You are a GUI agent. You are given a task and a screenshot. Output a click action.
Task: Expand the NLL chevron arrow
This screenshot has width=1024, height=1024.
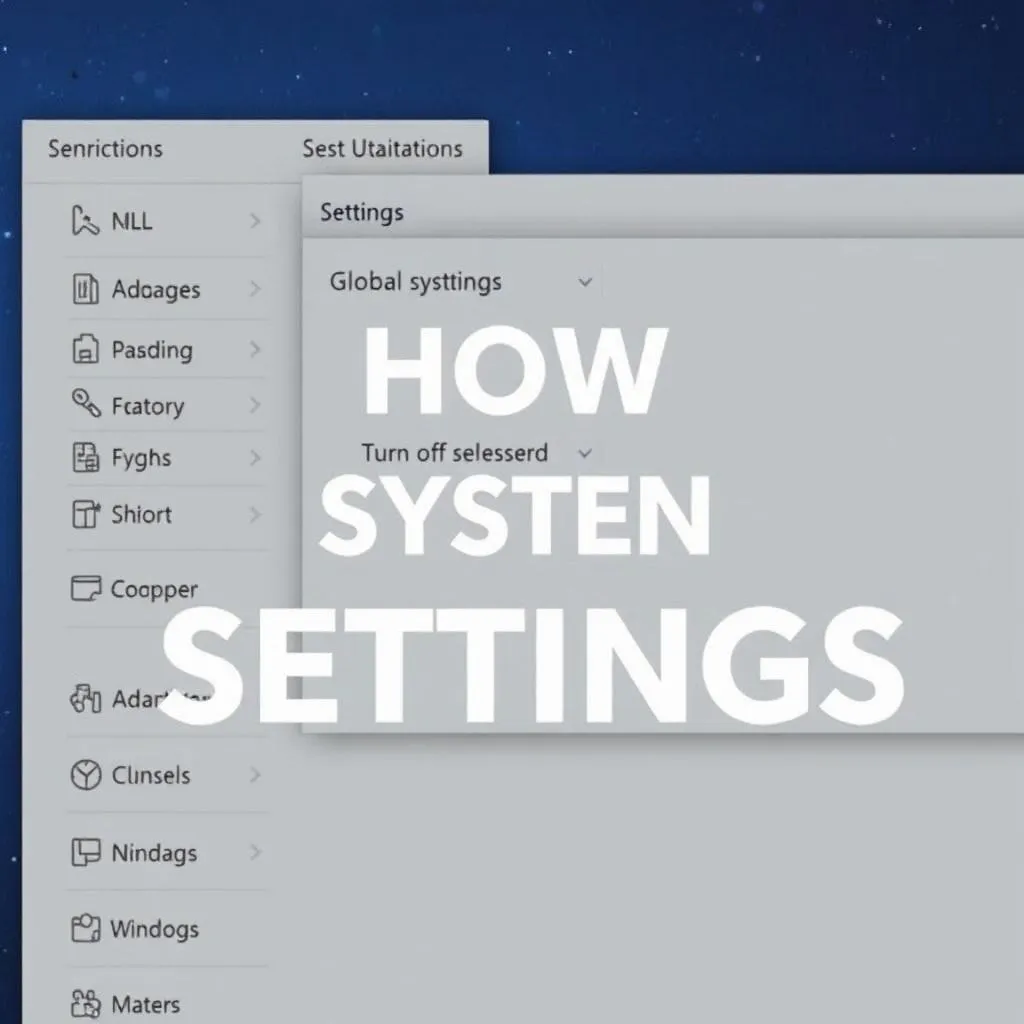[x=255, y=221]
